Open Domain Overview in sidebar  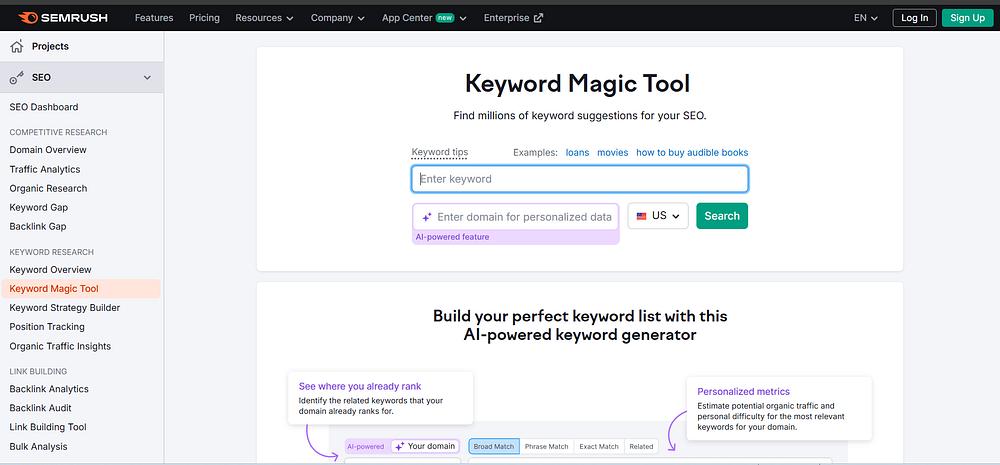tap(48, 150)
